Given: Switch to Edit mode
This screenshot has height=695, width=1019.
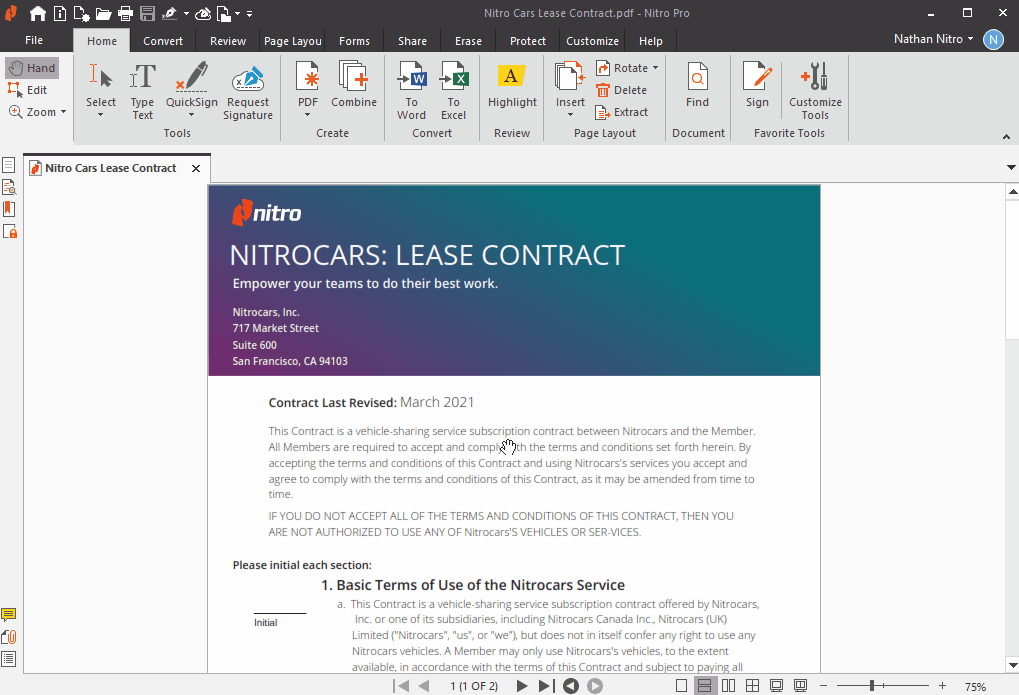Looking at the screenshot, I should pos(29,90).
